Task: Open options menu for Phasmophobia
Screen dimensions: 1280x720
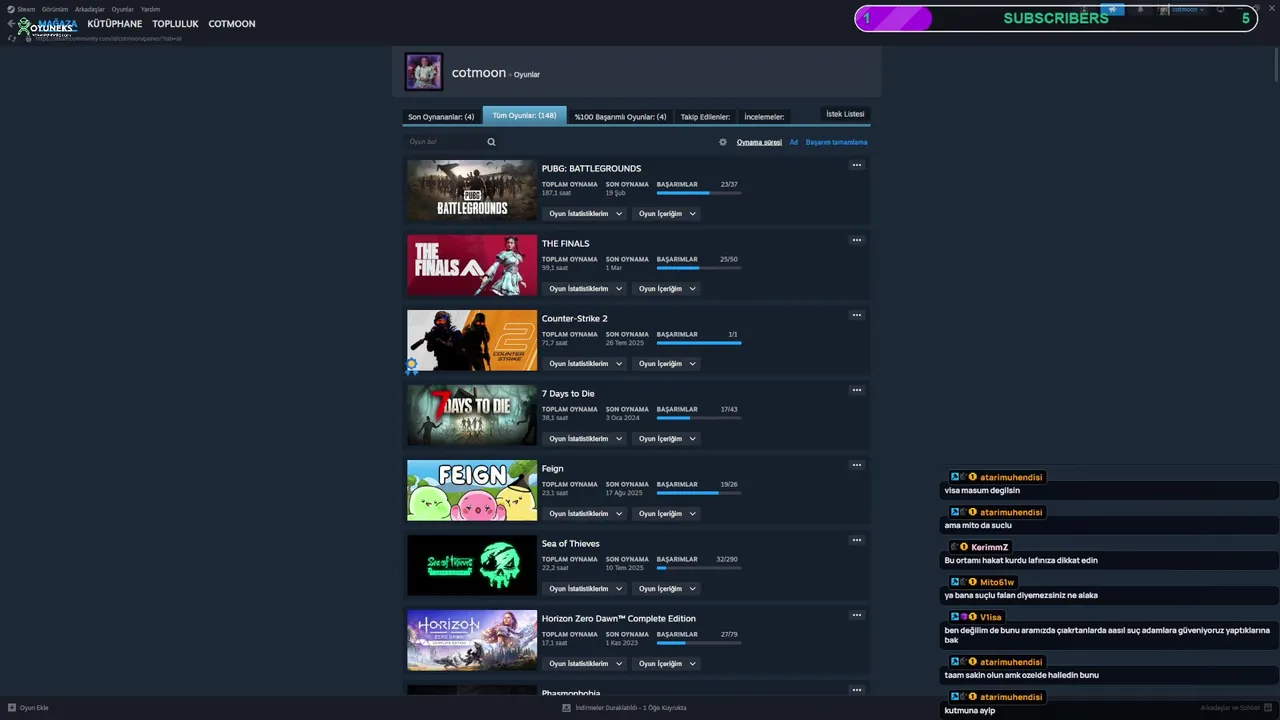Action: point(856,690)
